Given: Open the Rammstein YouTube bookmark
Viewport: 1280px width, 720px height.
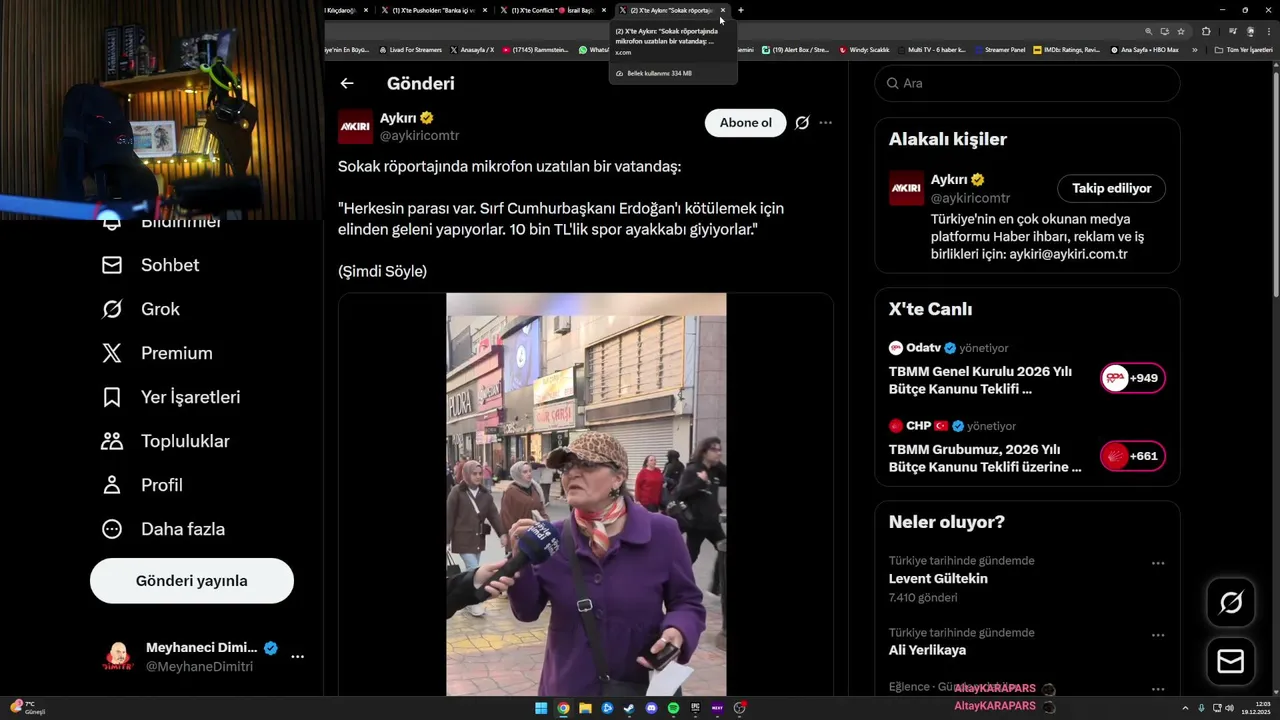Looking at the screenshot, I should tap(536, 49).
